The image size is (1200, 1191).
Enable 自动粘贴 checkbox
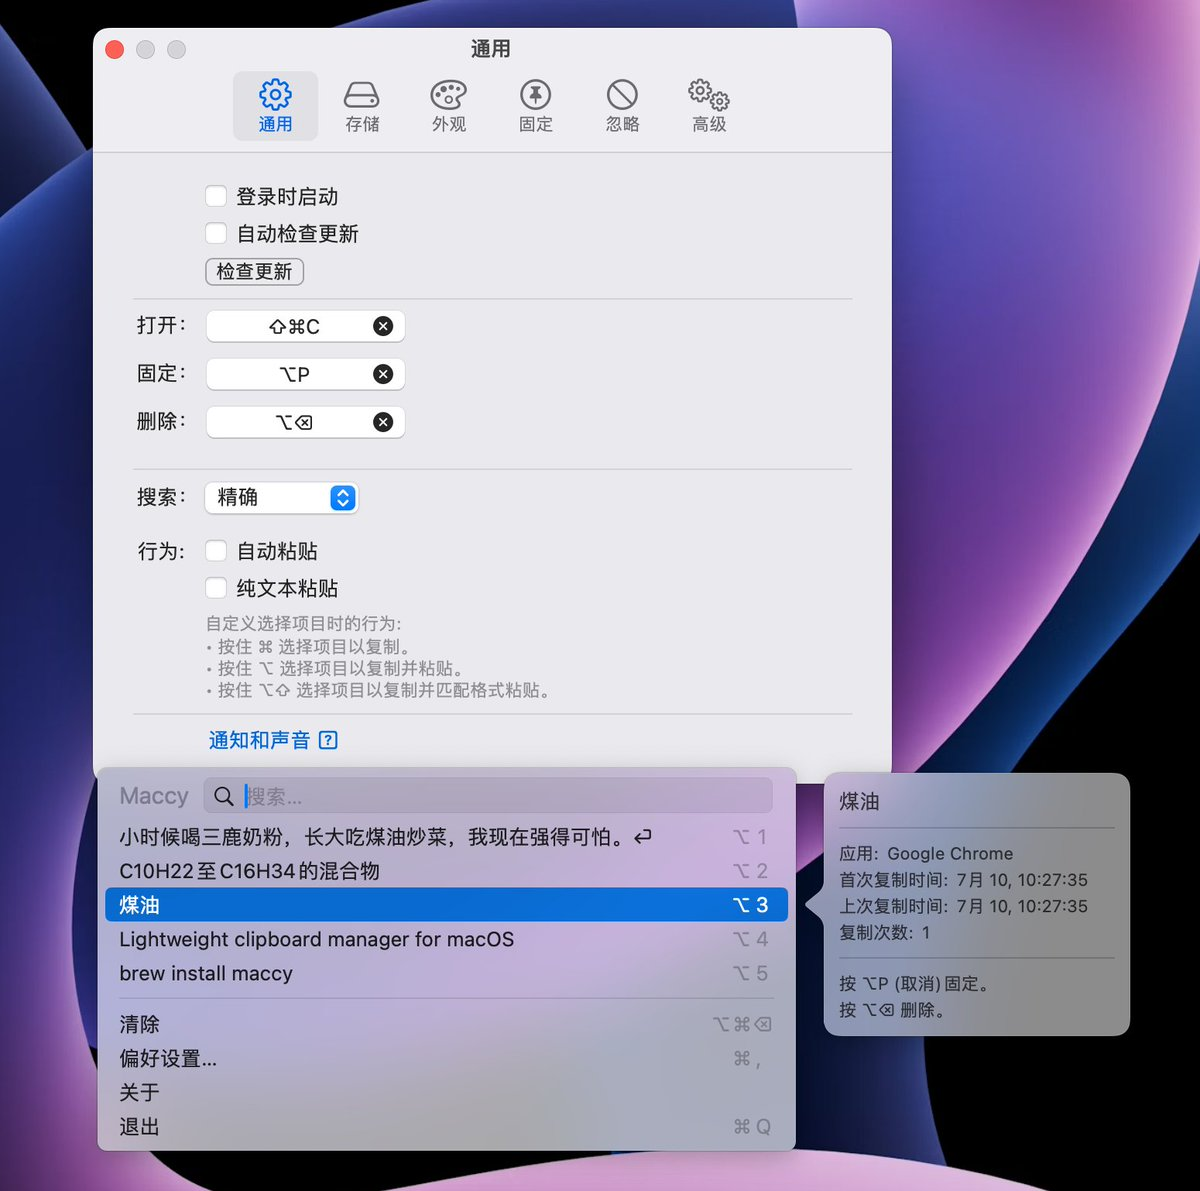216,550
